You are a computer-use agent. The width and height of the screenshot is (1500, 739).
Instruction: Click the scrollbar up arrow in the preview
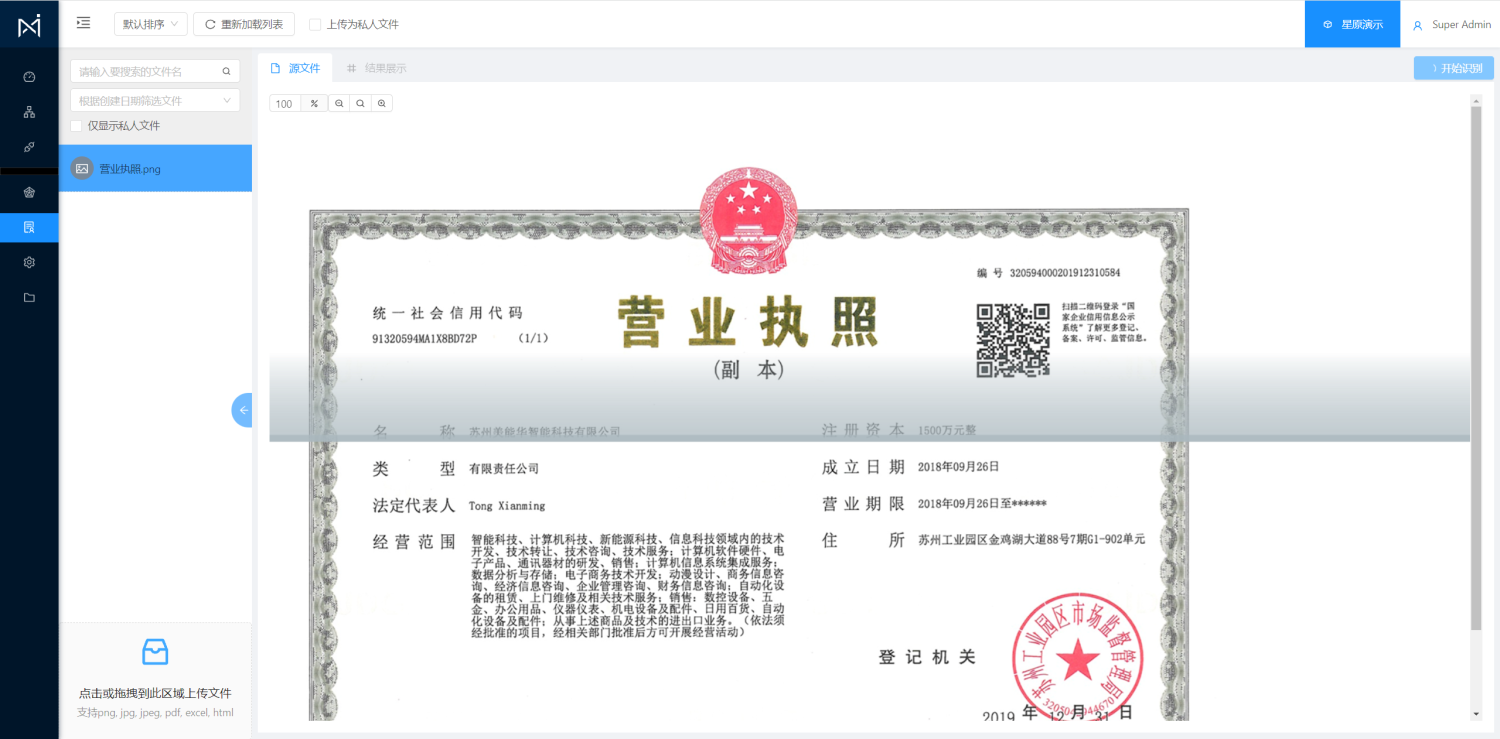coord(1476,100)
